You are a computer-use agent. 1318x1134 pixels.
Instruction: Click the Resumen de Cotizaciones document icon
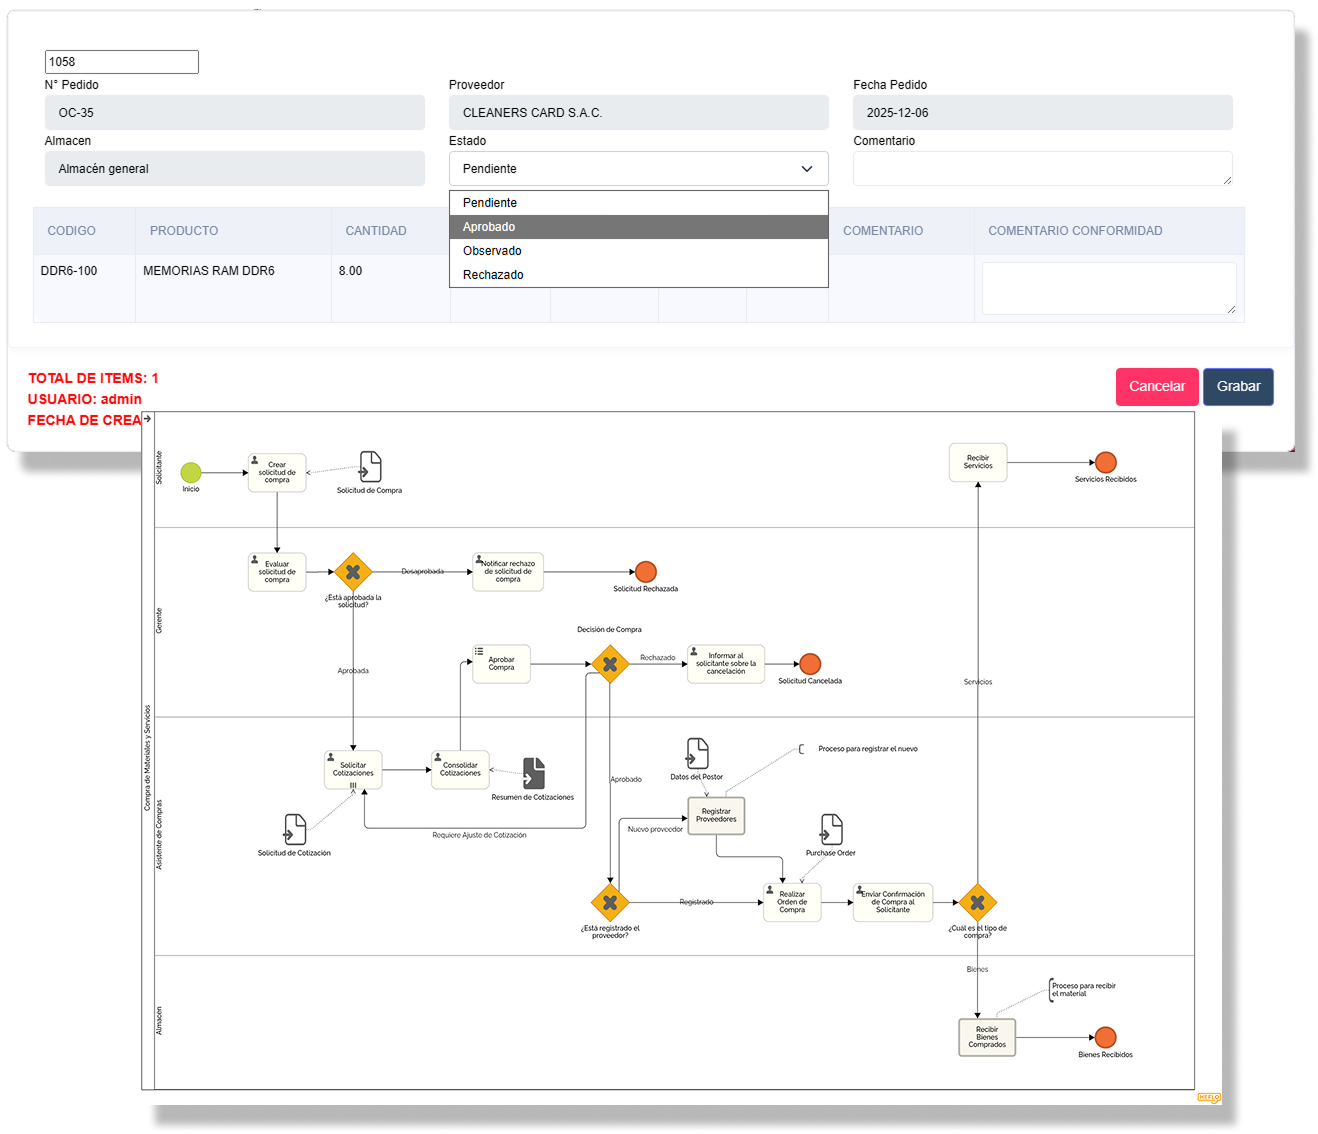pos(534,773)
